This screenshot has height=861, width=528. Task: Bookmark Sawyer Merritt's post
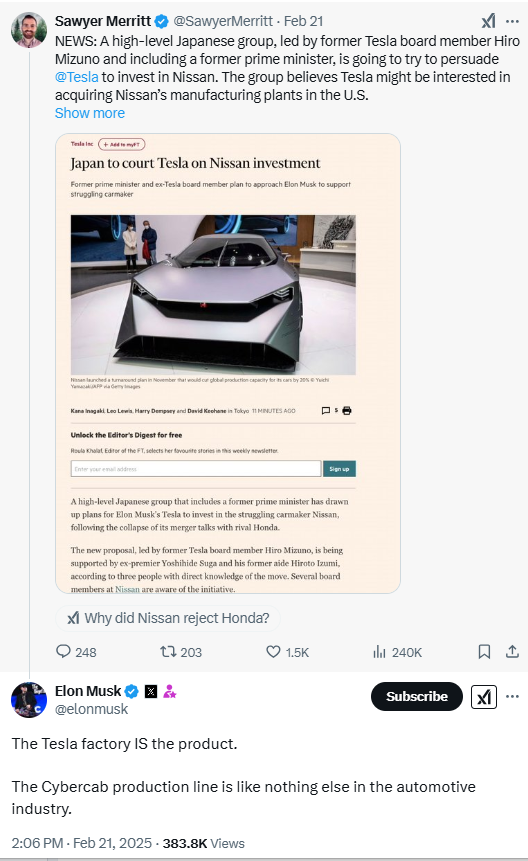484,652
